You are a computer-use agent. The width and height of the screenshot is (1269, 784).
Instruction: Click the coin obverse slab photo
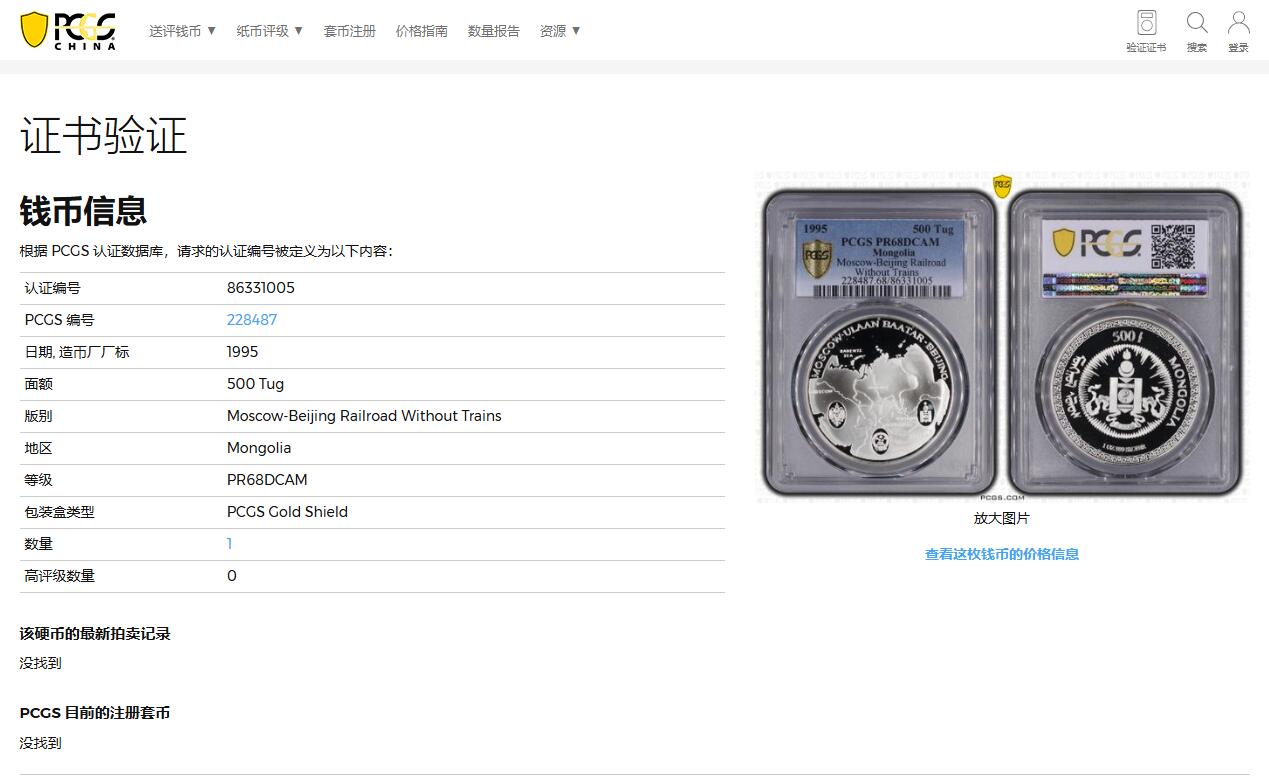click(880, 343)
